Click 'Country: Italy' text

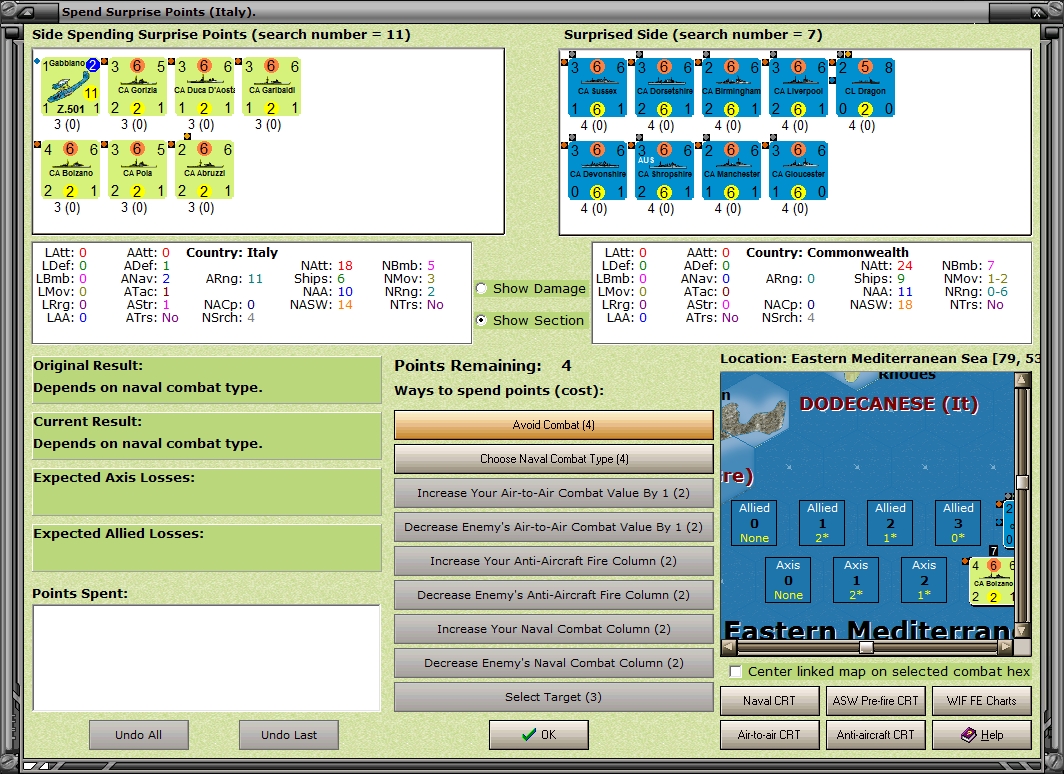click(232, 252)
